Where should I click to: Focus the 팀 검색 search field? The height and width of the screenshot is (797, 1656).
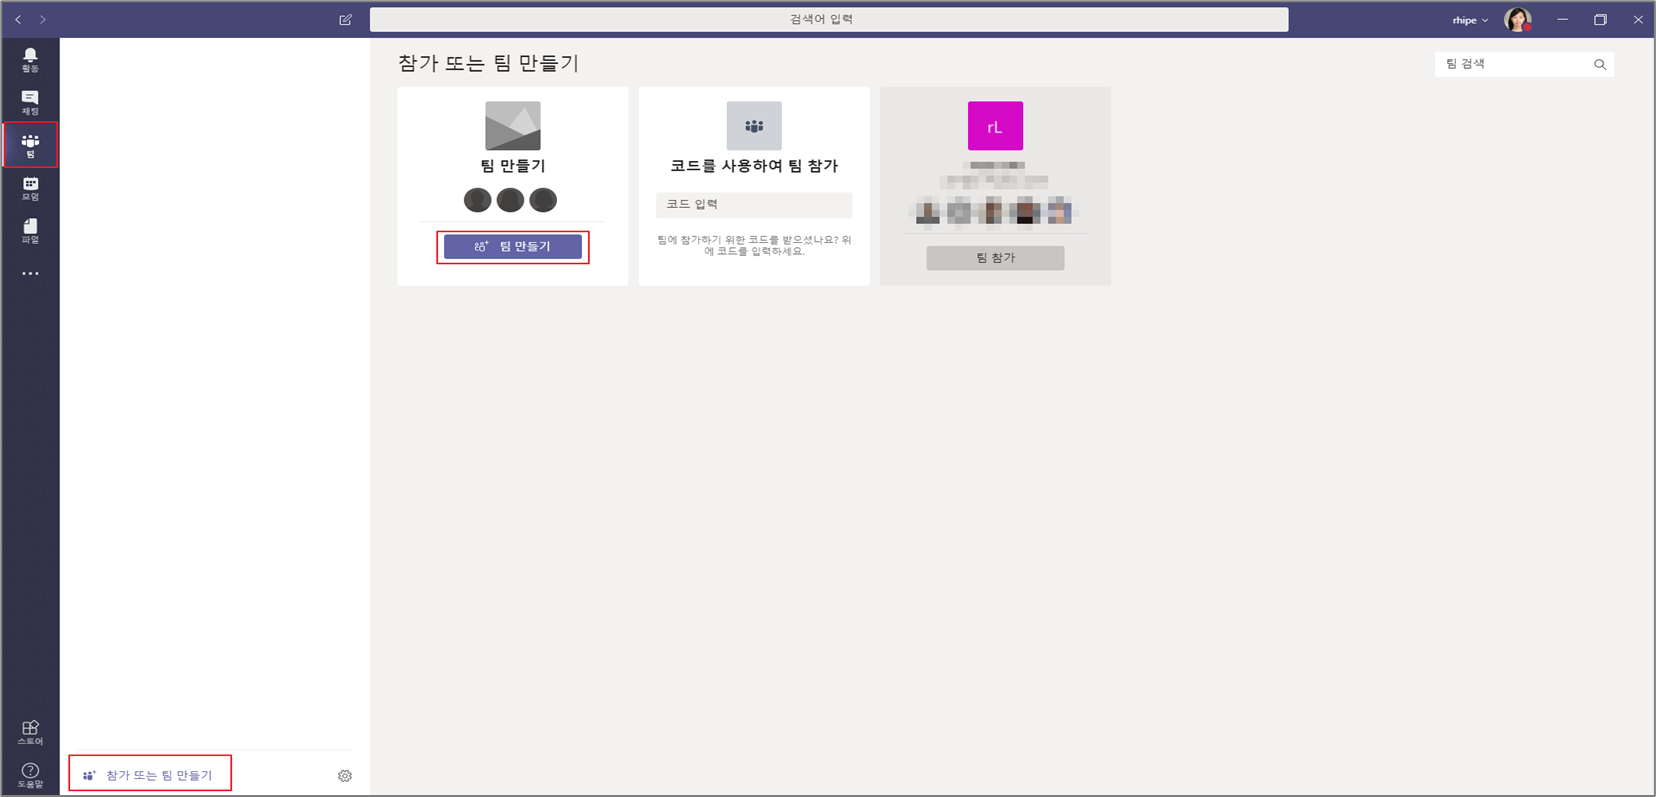[1524, 64]
